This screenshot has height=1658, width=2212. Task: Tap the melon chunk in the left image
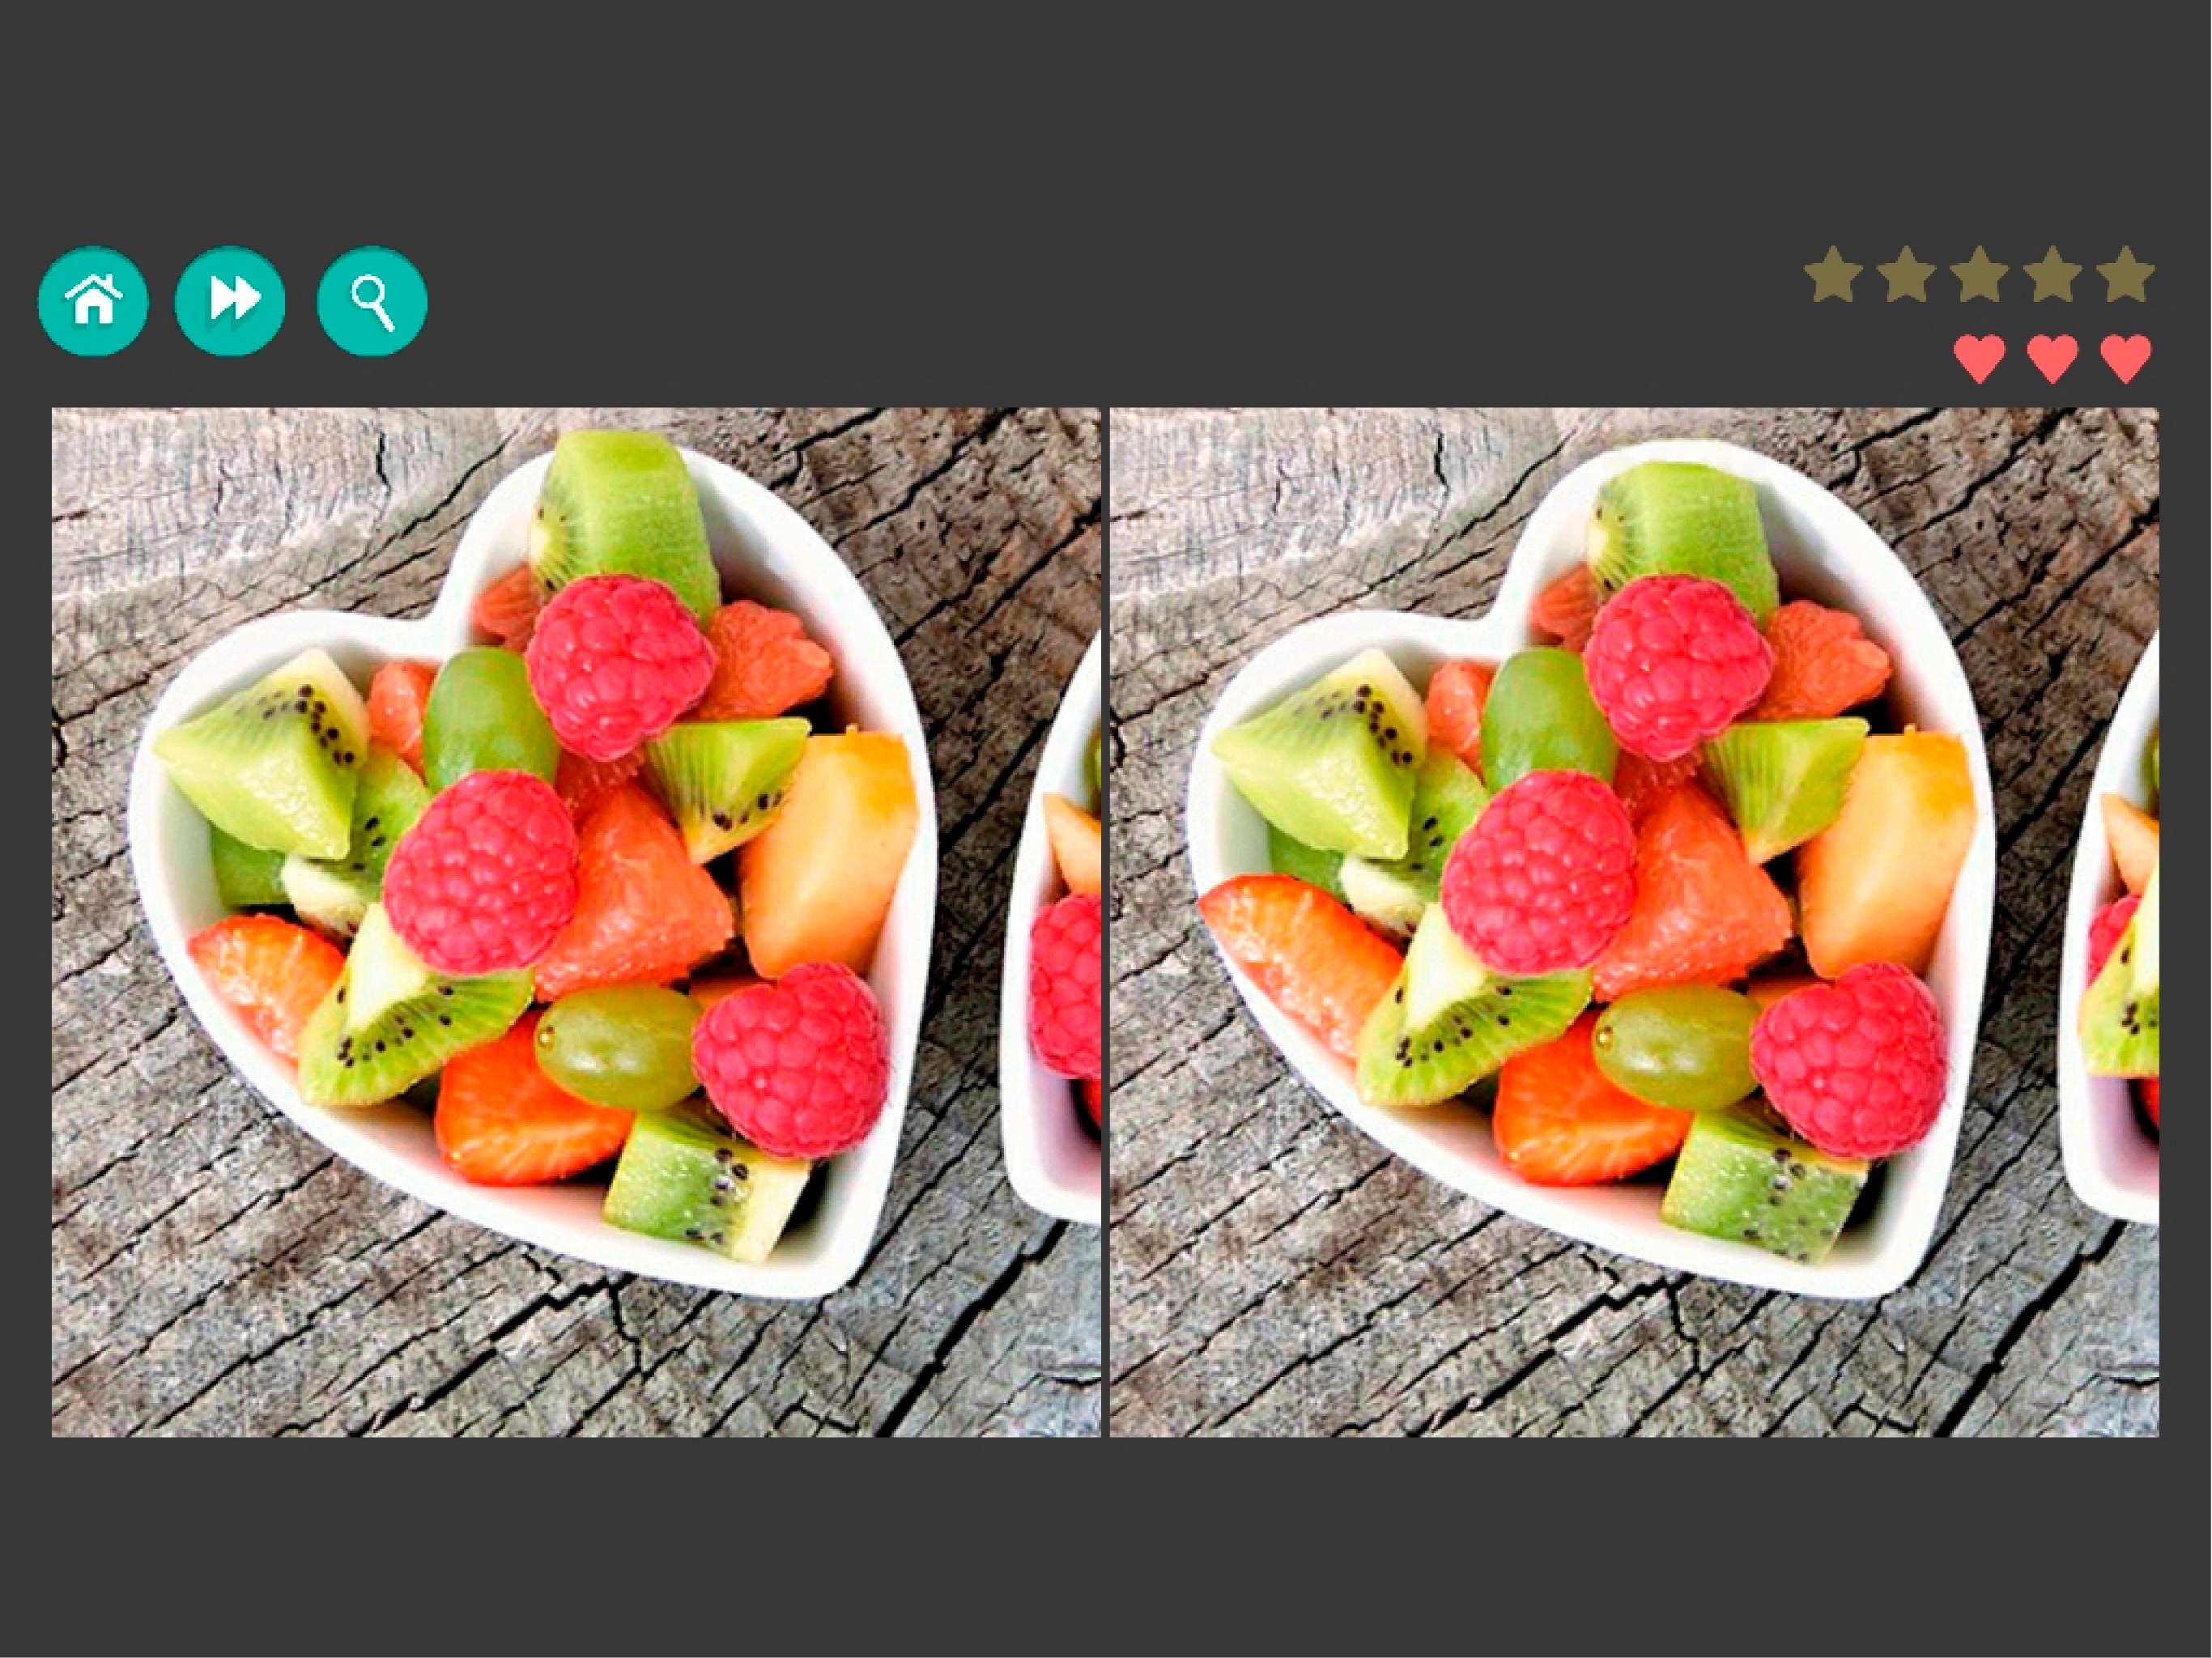click(829, 855)
